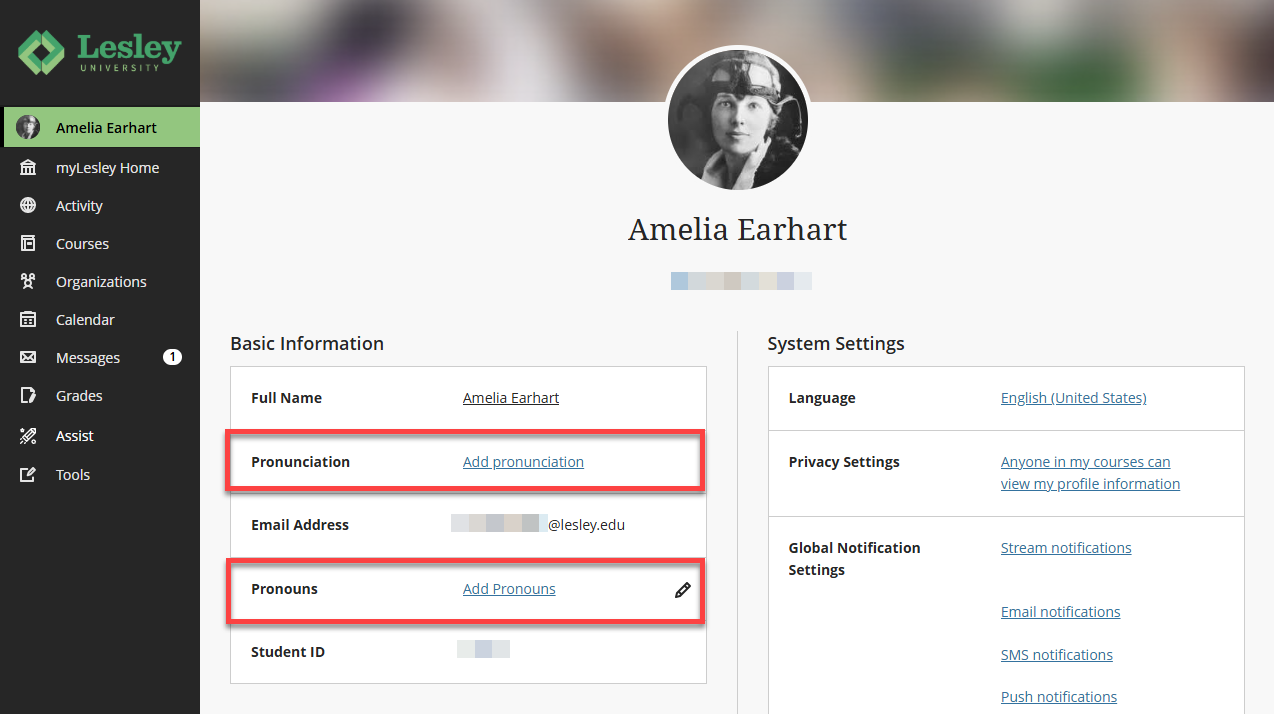This screenshot has height=714, width=1274.
Task: Click the large profile picture avatar
Action: click(738, 120)
